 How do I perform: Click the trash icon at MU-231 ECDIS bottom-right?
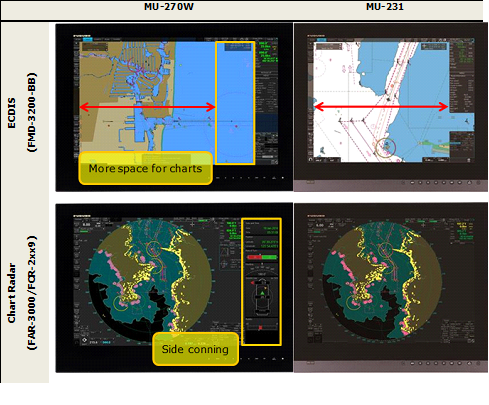tap(469, 160)
